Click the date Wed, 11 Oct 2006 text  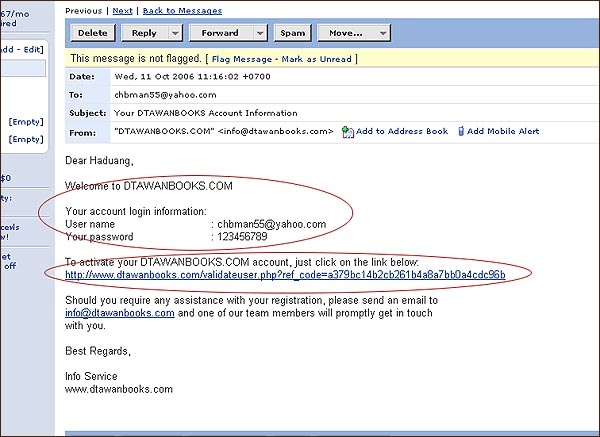tap(192, 77)
